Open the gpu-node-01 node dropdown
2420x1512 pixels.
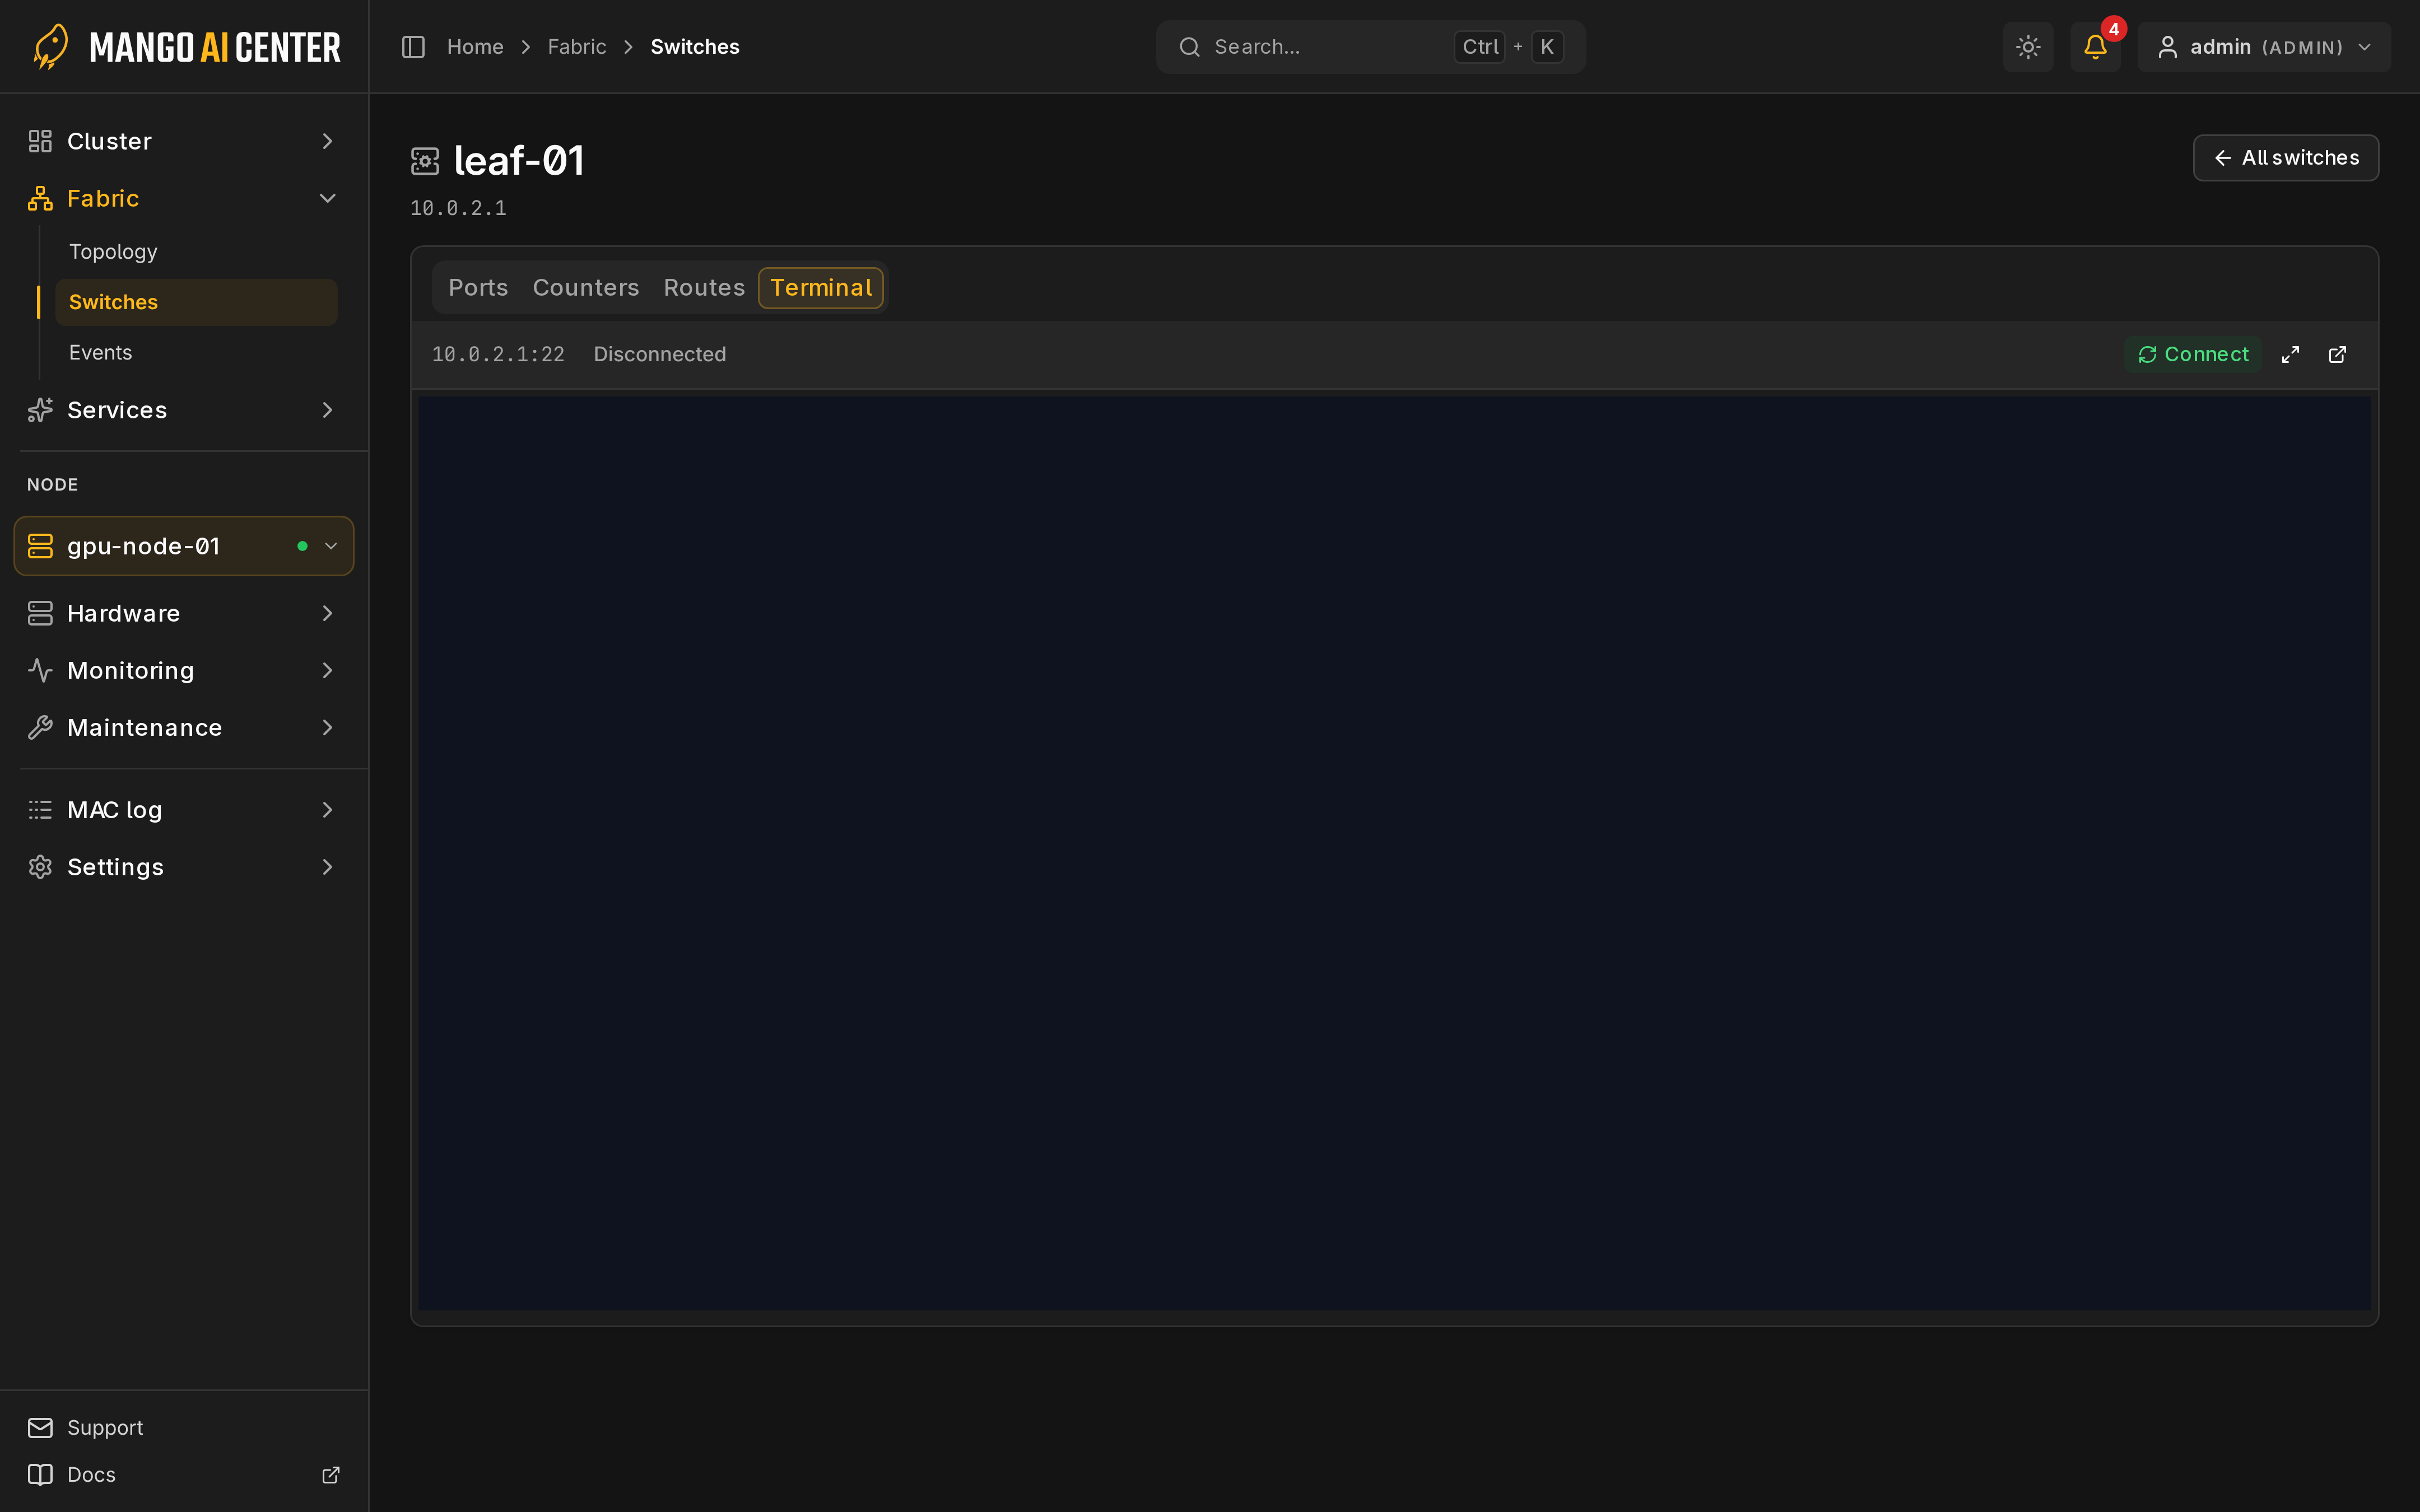point(184,546)
